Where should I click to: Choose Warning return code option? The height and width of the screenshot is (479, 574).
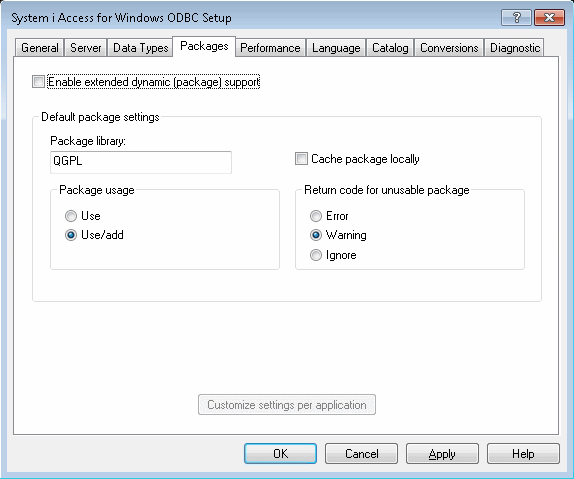[316, 235]
